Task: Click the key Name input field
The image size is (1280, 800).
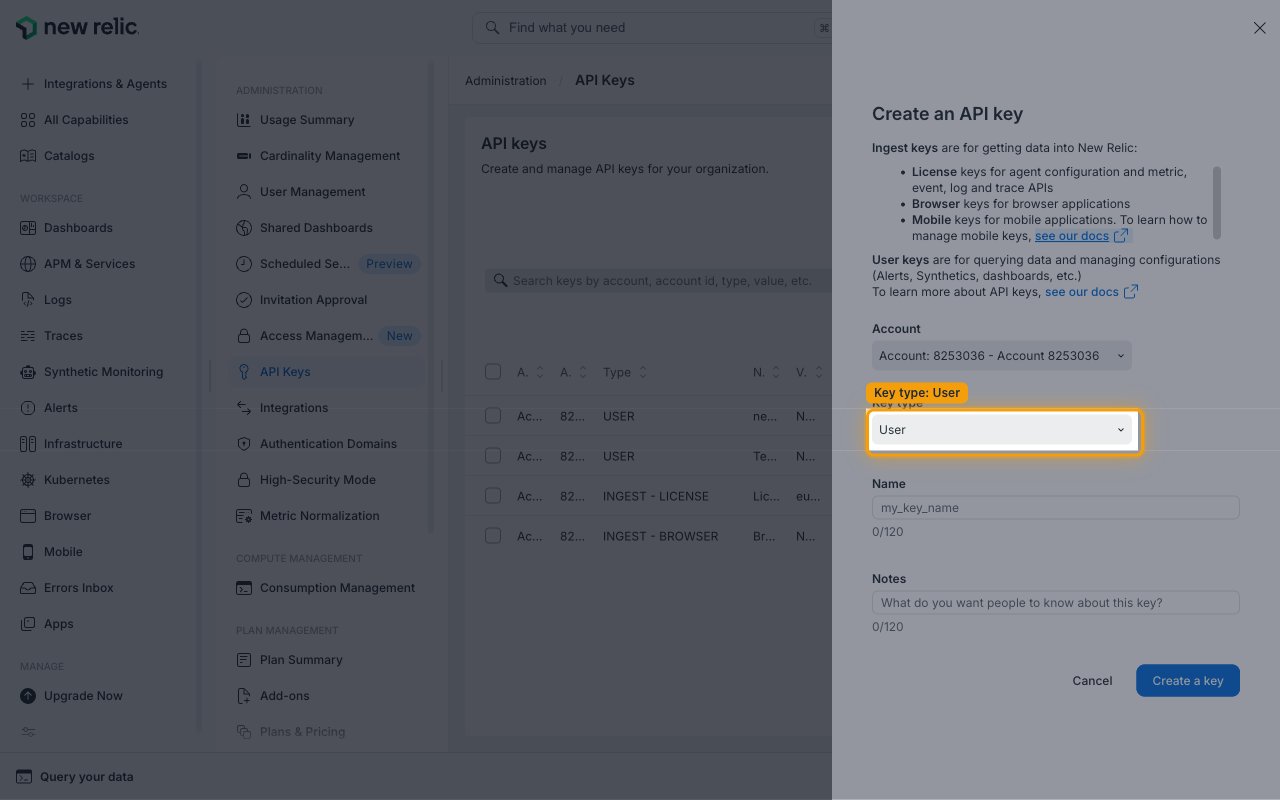Action: (1056, 508)
